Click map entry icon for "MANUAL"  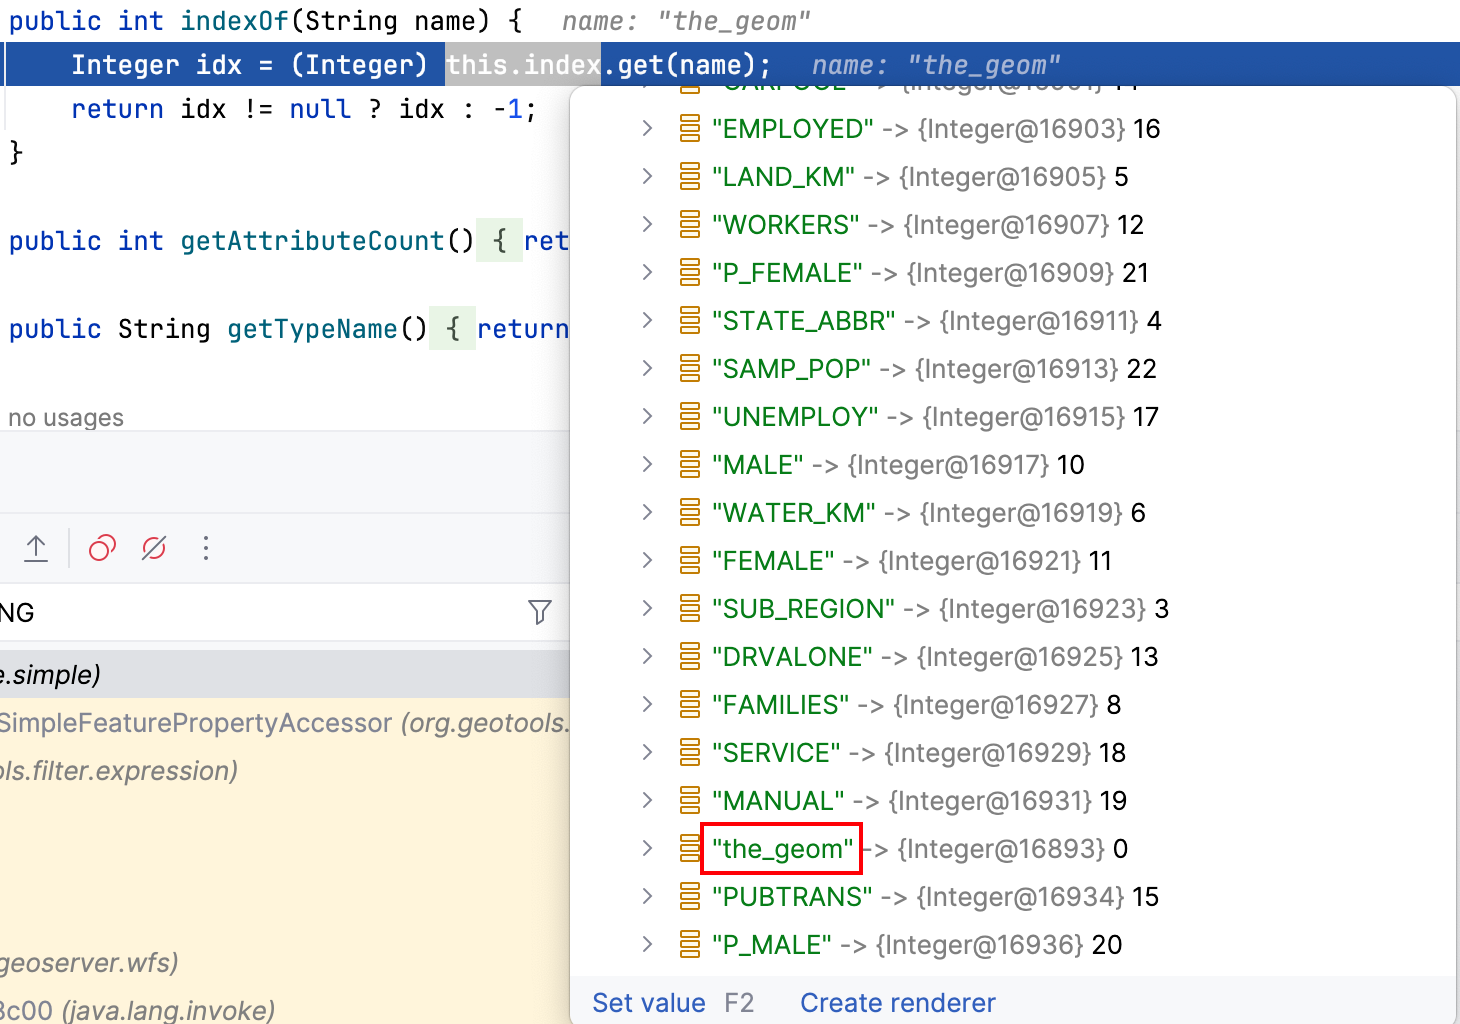click(690, 801)
